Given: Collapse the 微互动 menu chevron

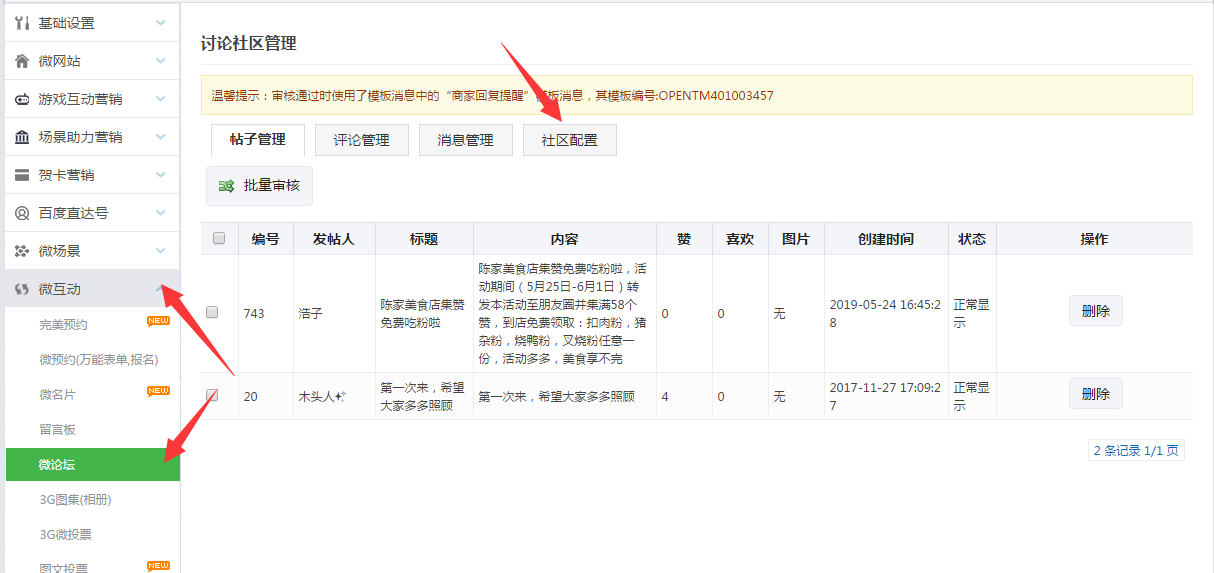Looking at the screenshot, I should (160, 289).
